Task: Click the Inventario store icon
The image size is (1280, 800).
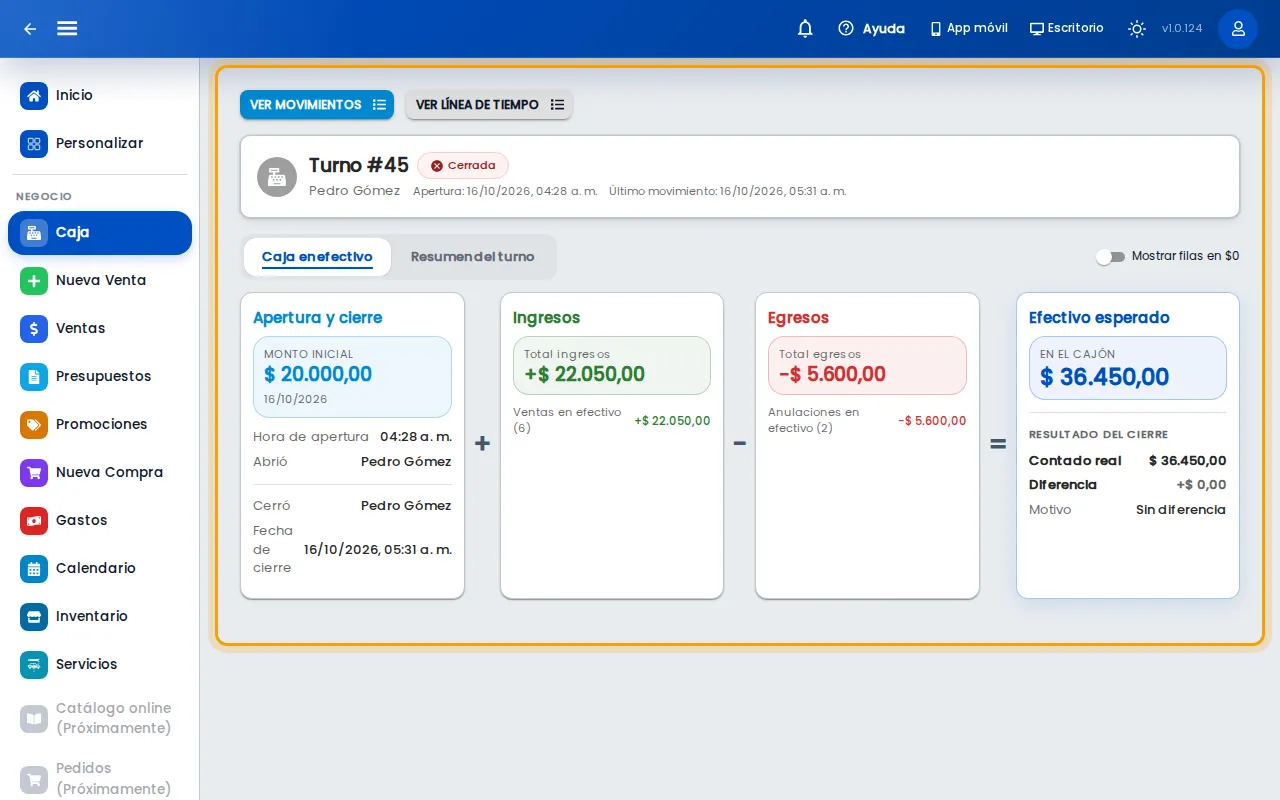Action: tap(34, 617)
